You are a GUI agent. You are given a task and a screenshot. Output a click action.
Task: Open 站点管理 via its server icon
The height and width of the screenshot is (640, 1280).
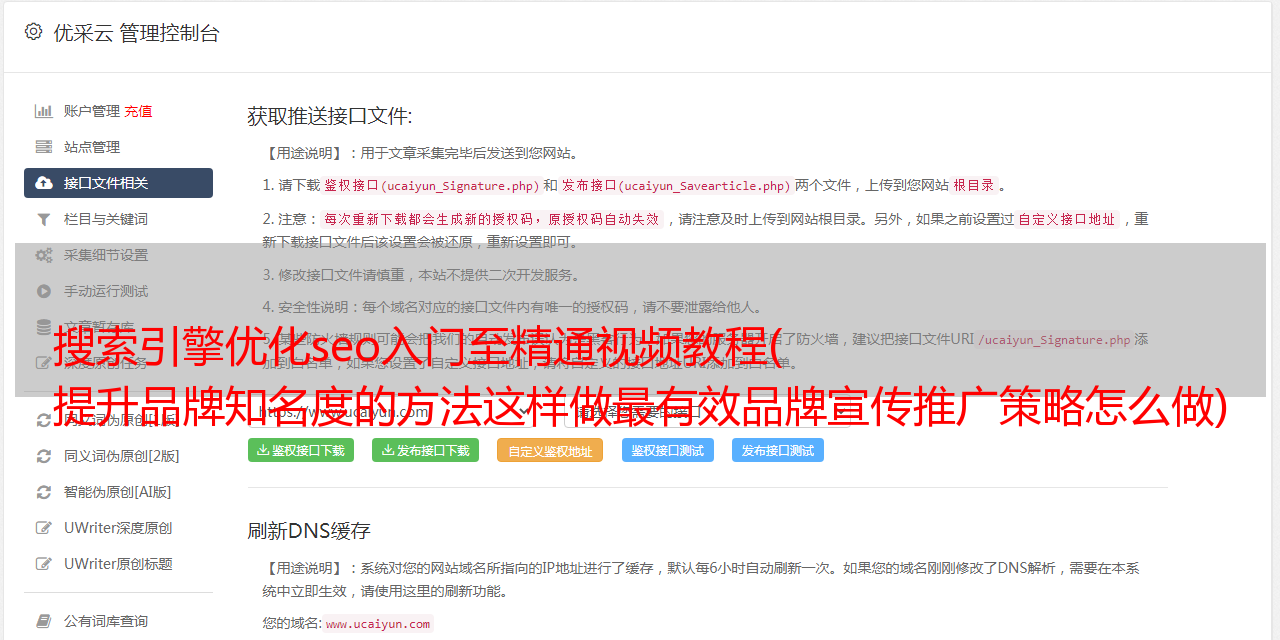(44, 147)
